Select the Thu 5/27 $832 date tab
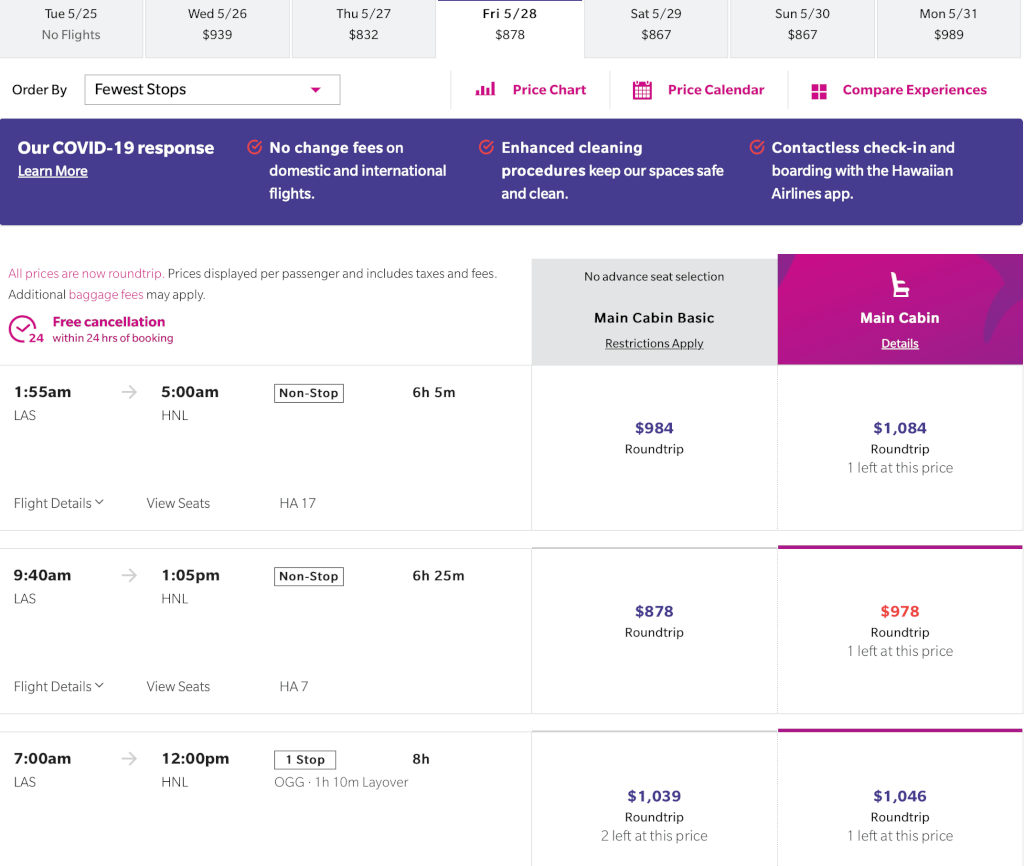Image resolution: width=1024 pixels, height=866 pixels. pyautogui.click(x=364, y=29)
